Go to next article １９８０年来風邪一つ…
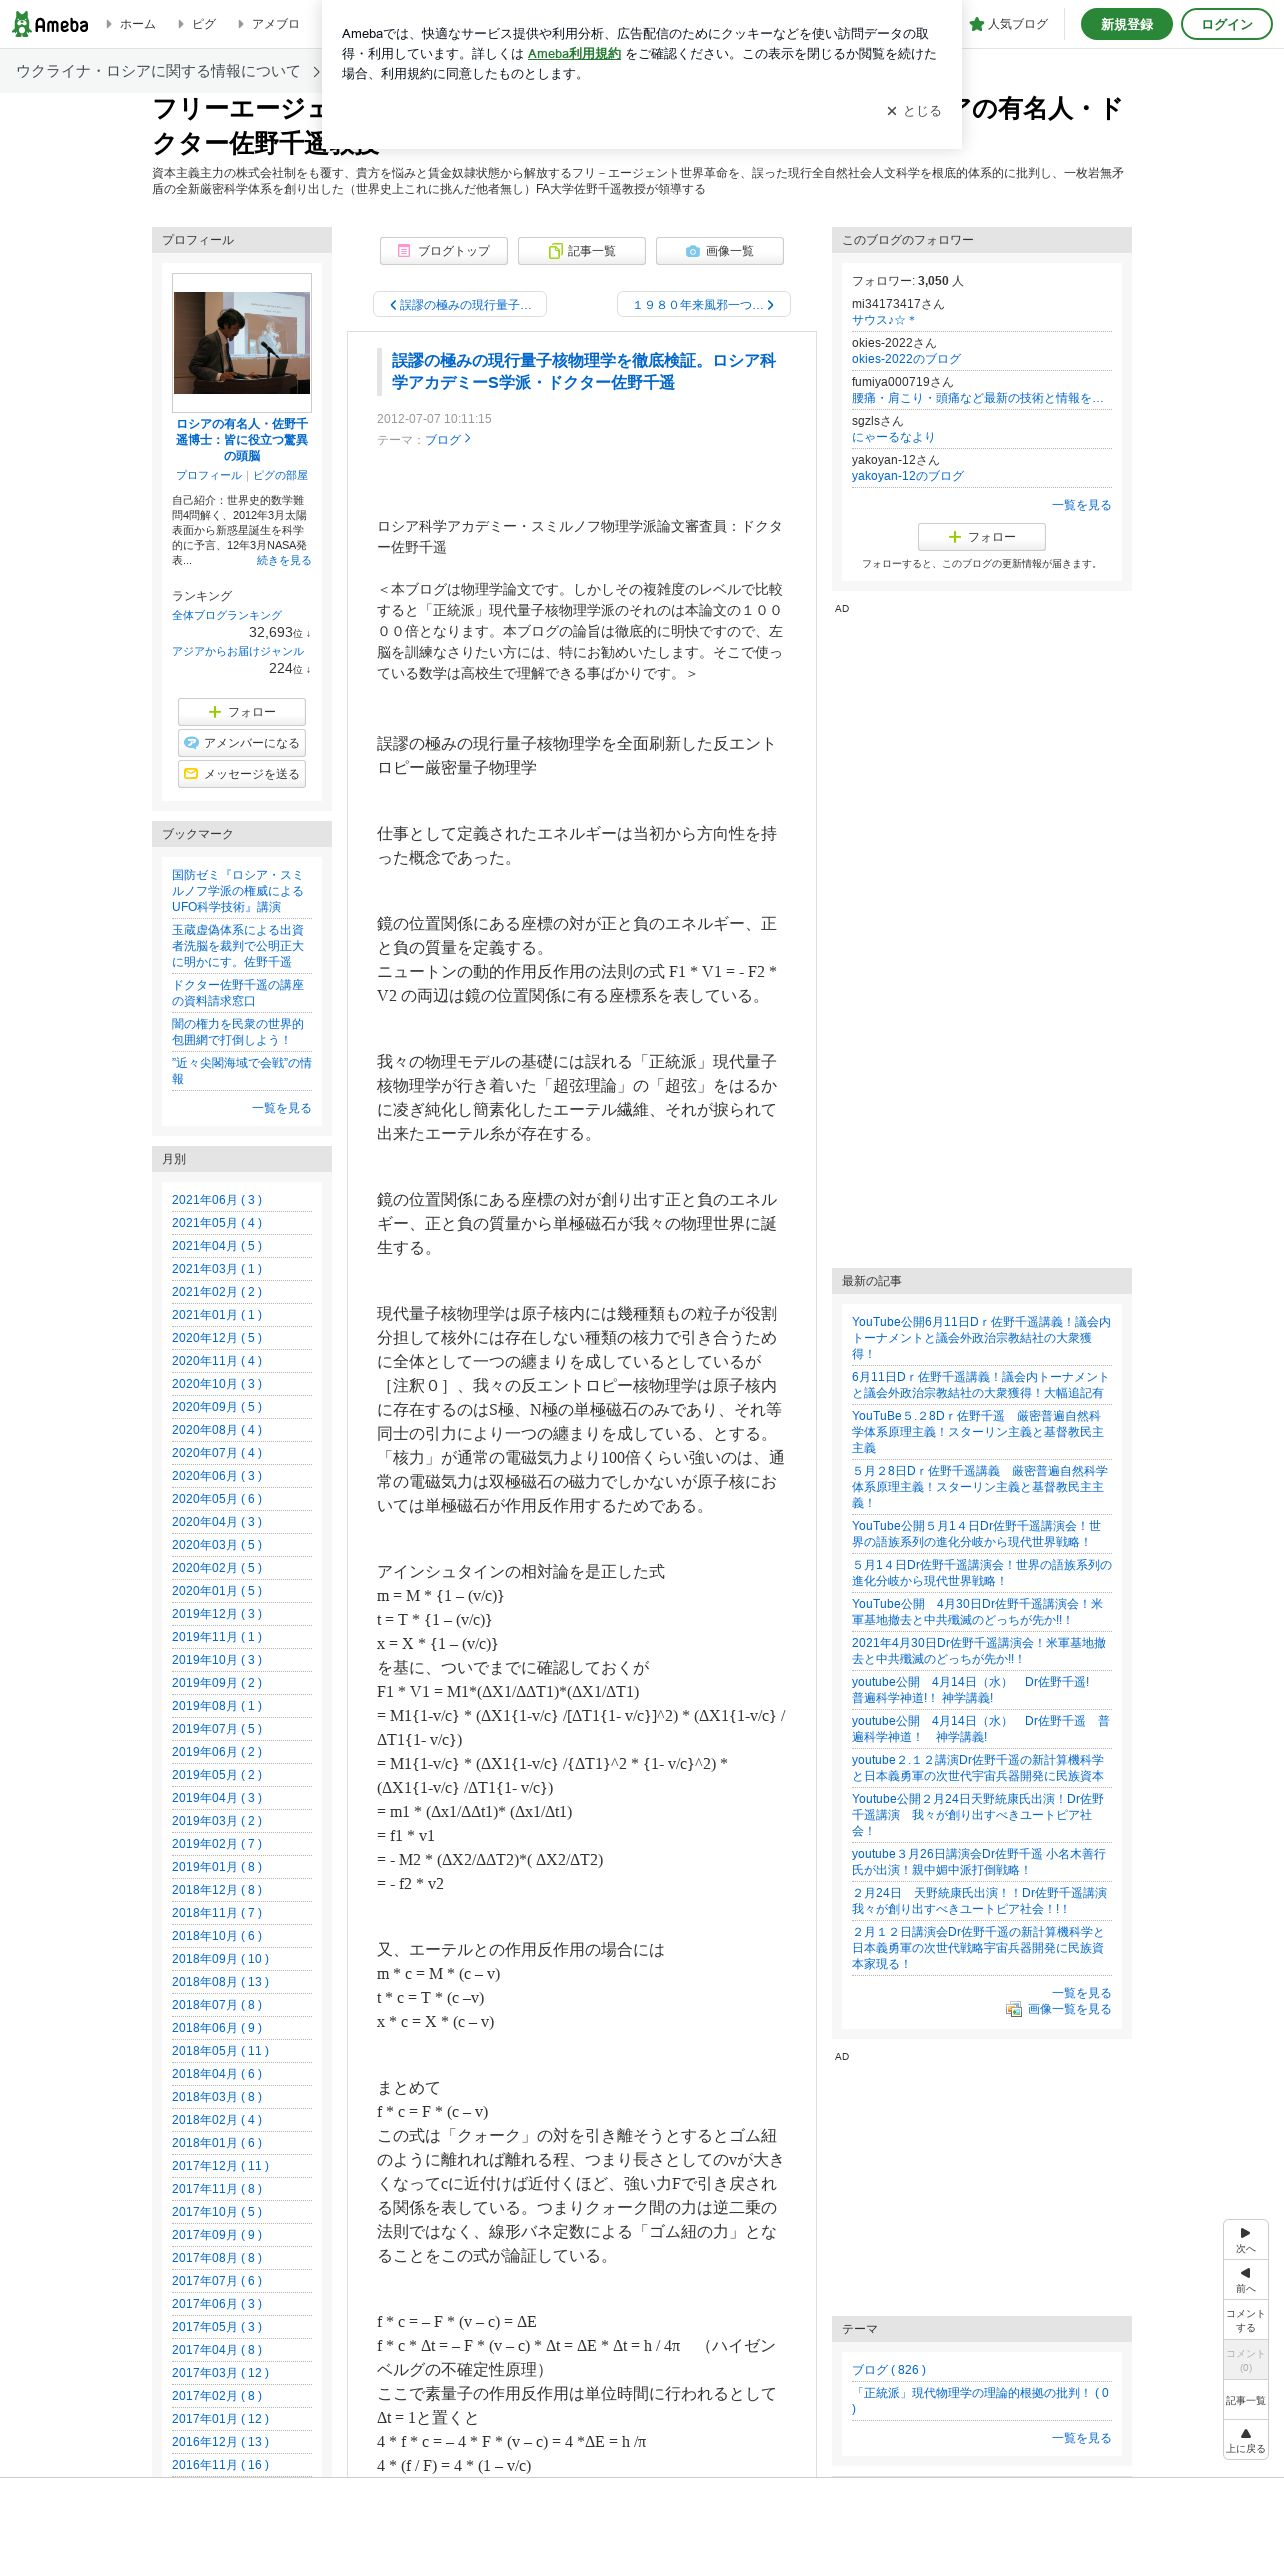1284x2568 pixels. (x=704, y=305)
